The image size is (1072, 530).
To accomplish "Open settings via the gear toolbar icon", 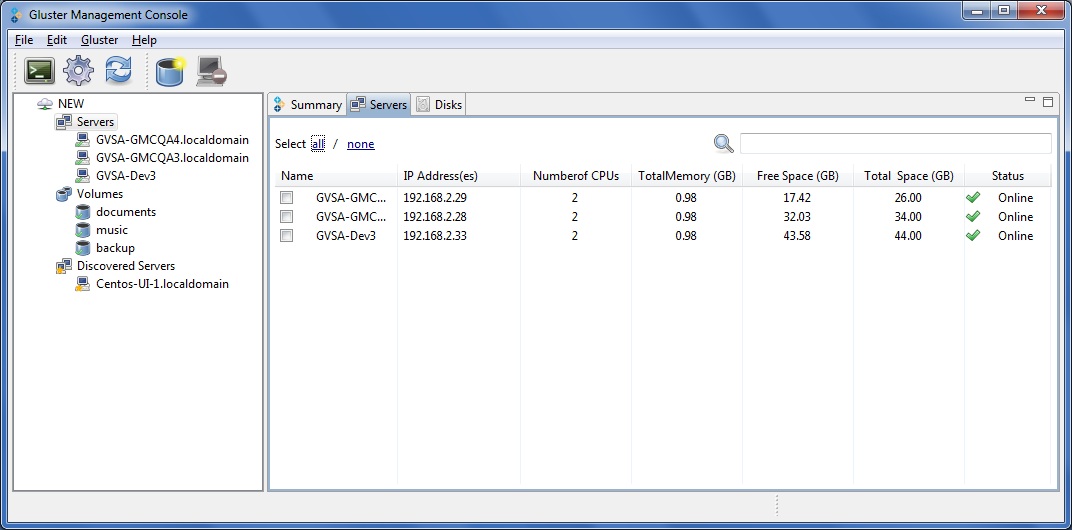I will 78,71.
